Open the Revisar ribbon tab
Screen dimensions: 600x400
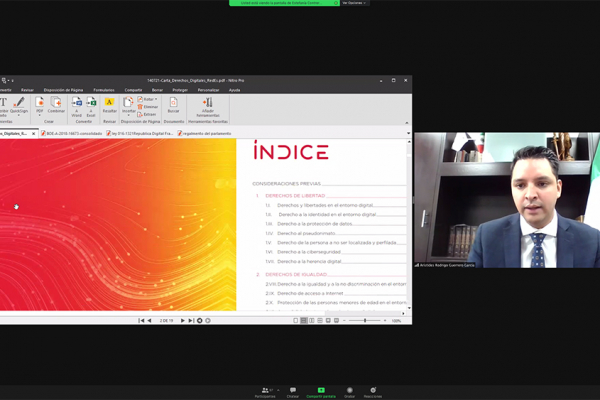tap(27, 90)
